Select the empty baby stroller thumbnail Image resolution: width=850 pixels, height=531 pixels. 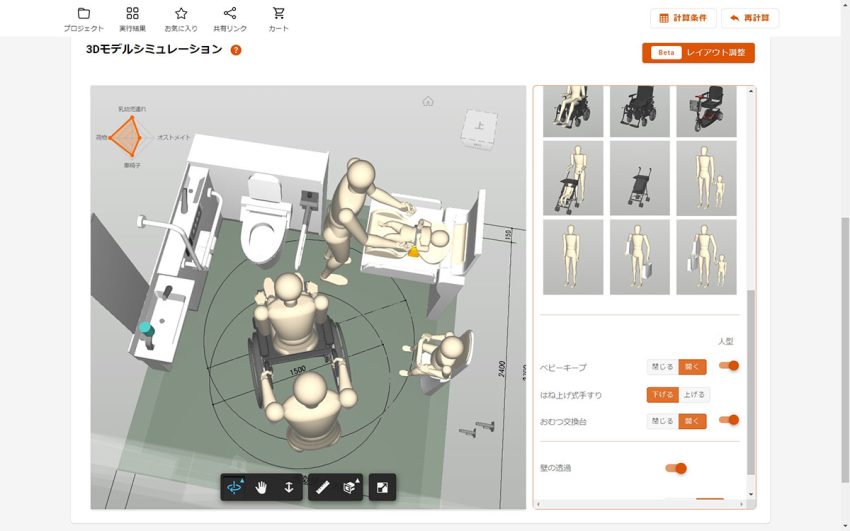tap(639, 177)
